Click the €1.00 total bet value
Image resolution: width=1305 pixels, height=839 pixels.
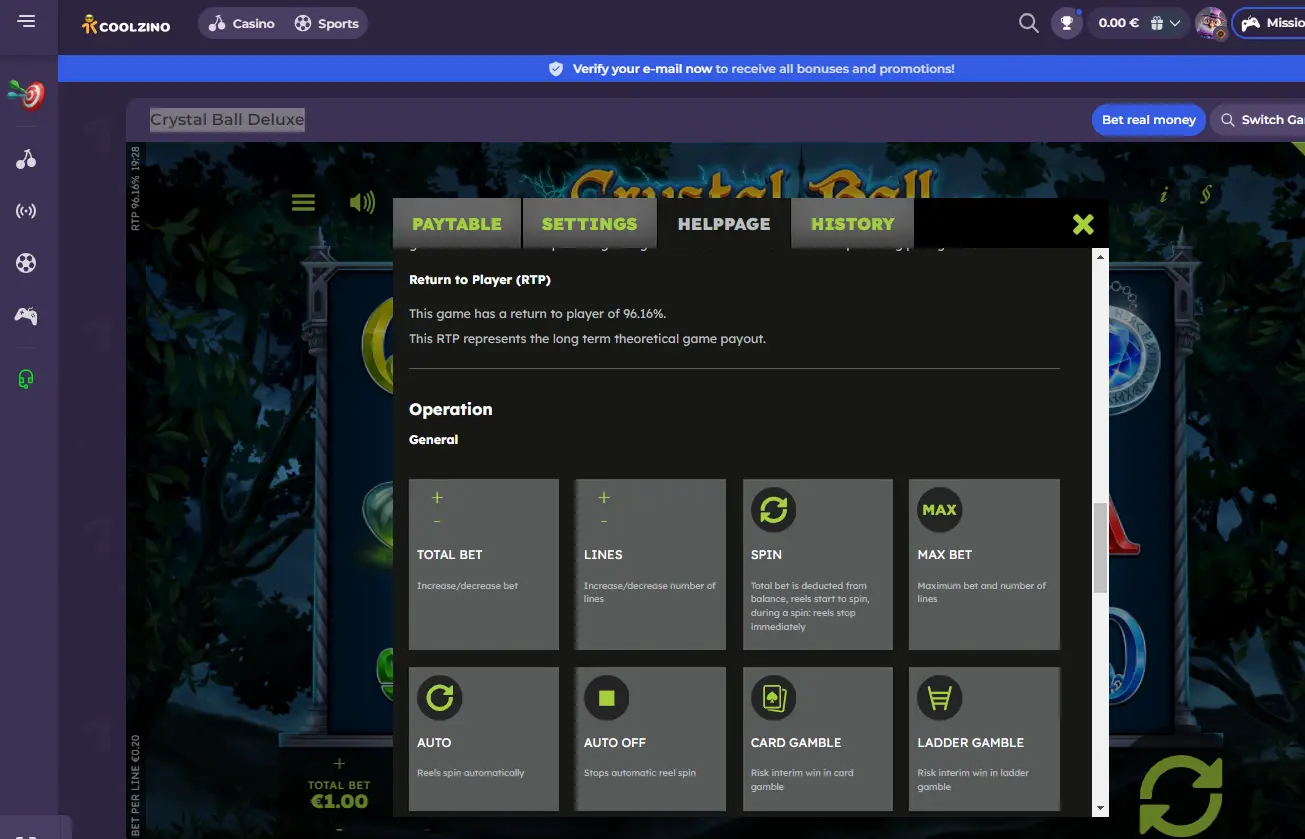pyautogui.click(x=339, y=801)
